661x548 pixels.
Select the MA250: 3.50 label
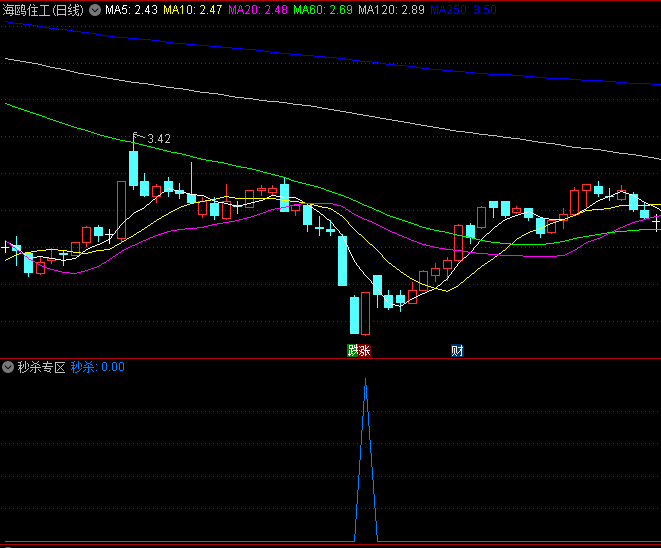pos(463,10)
